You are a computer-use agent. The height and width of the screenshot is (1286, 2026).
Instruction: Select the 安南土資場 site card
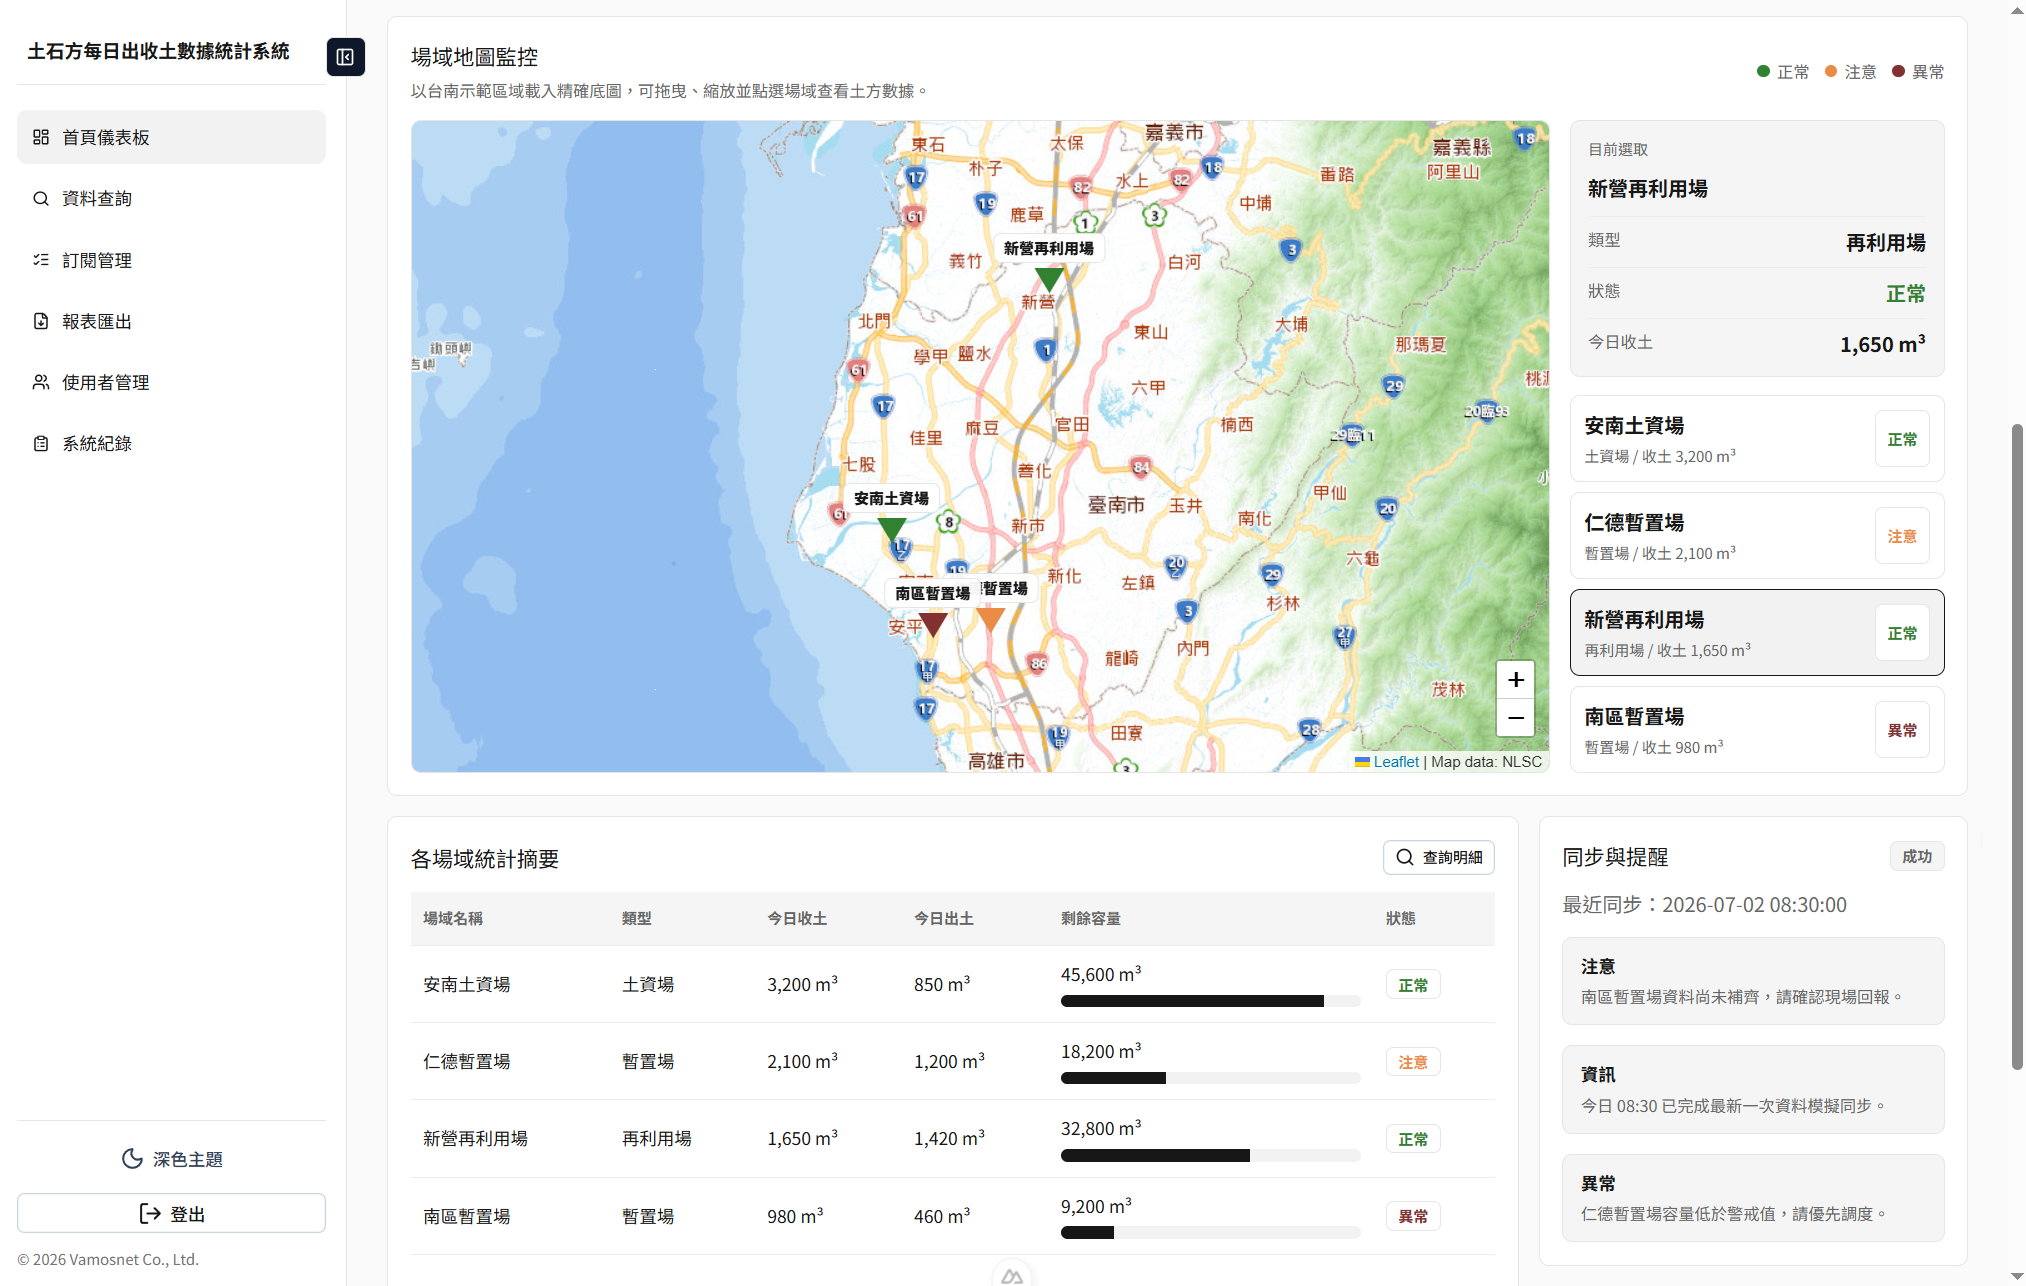(1756, 439)
